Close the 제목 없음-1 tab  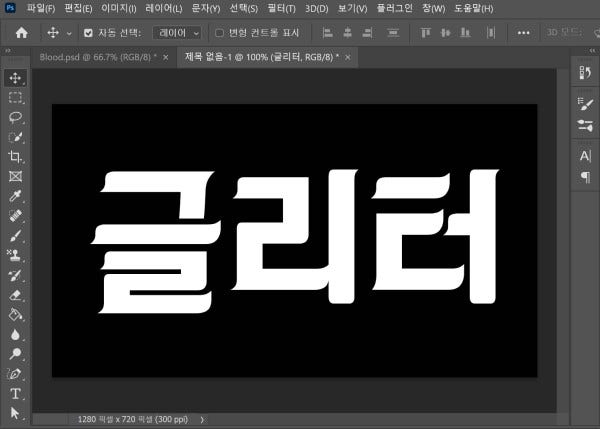[x=347, y=57]
